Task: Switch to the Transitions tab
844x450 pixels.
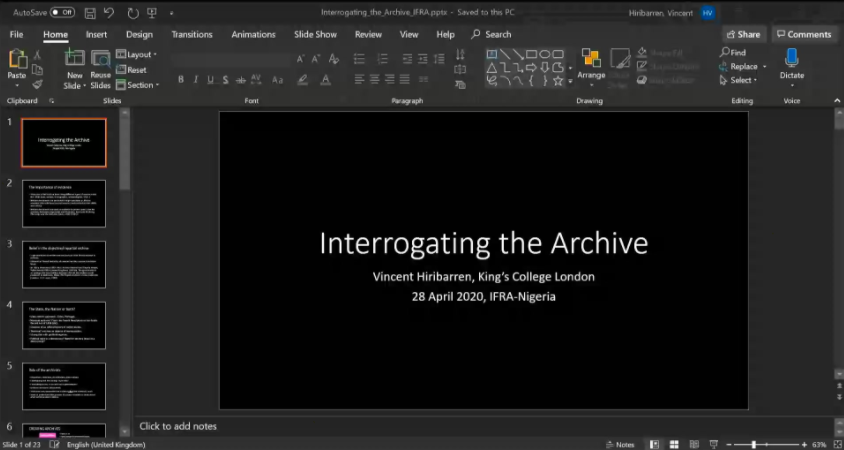Action: (192, 34)
